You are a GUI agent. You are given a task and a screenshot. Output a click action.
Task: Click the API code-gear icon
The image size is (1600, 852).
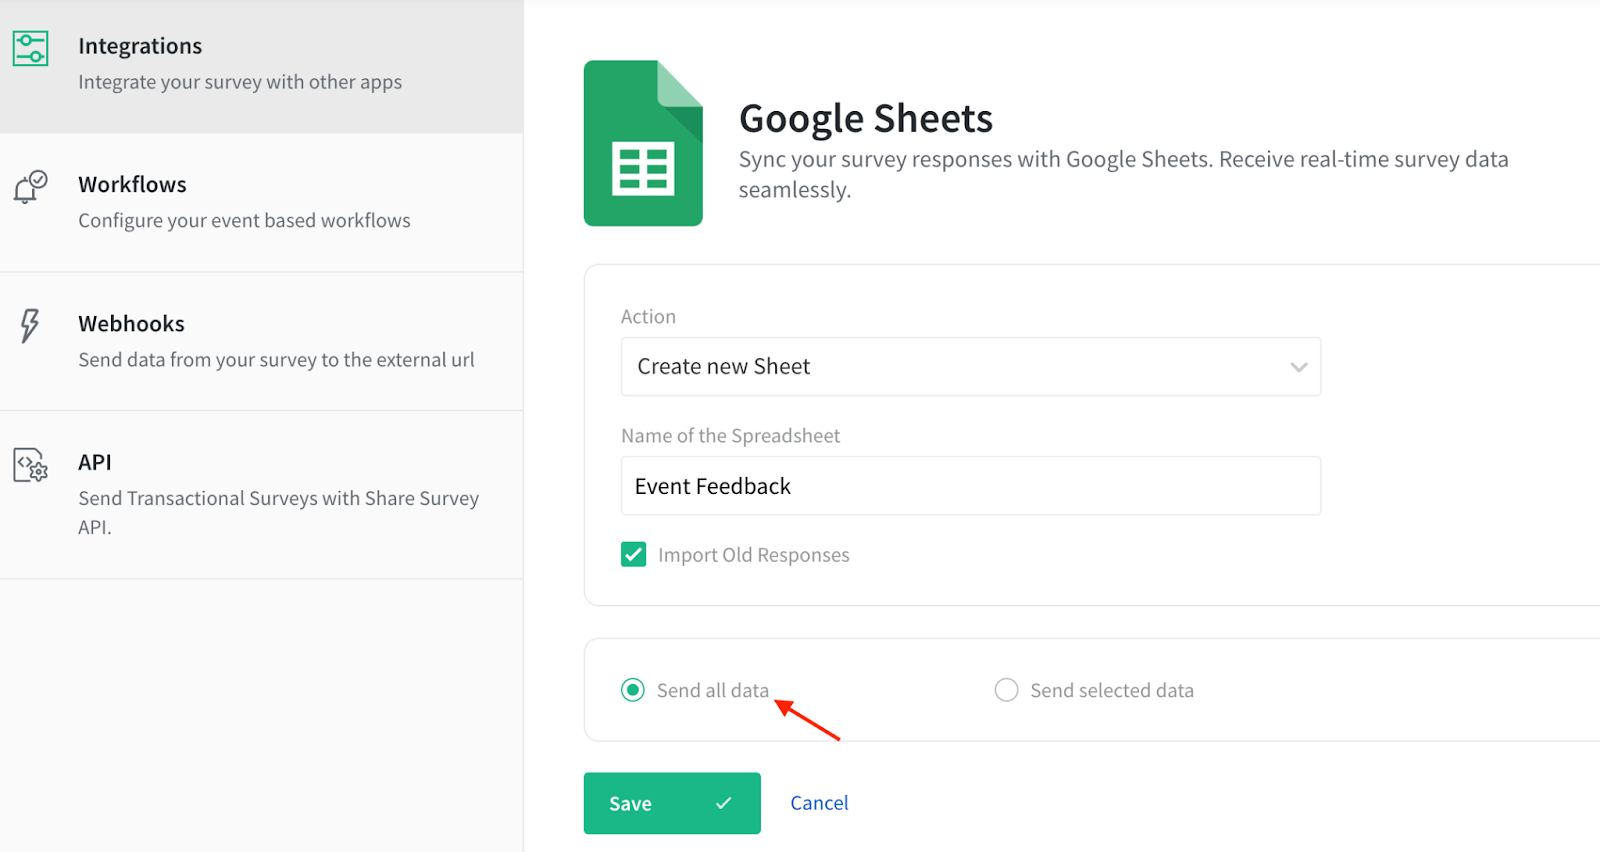coord(30,465)
